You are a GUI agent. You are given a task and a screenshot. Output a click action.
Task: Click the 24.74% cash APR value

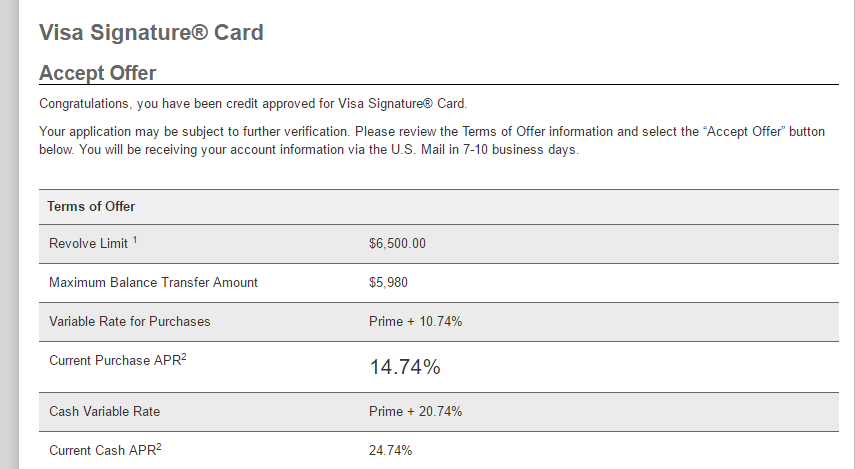coord(390,450)
